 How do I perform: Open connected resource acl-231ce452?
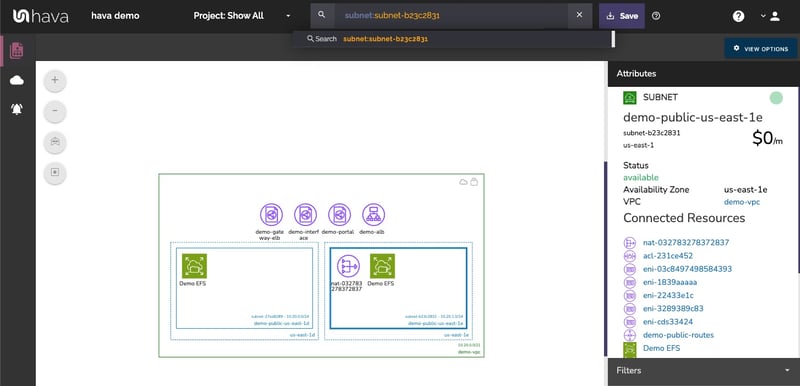click(x=668, y=255)
